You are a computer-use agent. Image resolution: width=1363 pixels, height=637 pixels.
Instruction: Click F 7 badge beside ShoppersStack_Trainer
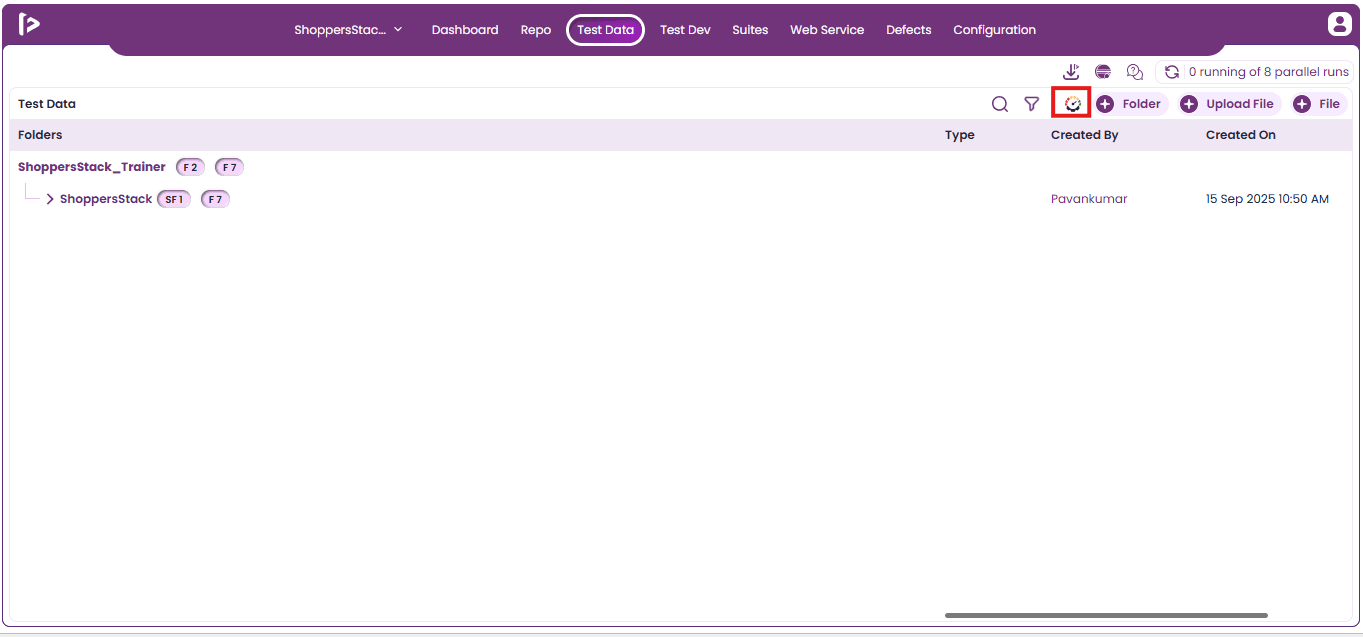click(229, 167)
